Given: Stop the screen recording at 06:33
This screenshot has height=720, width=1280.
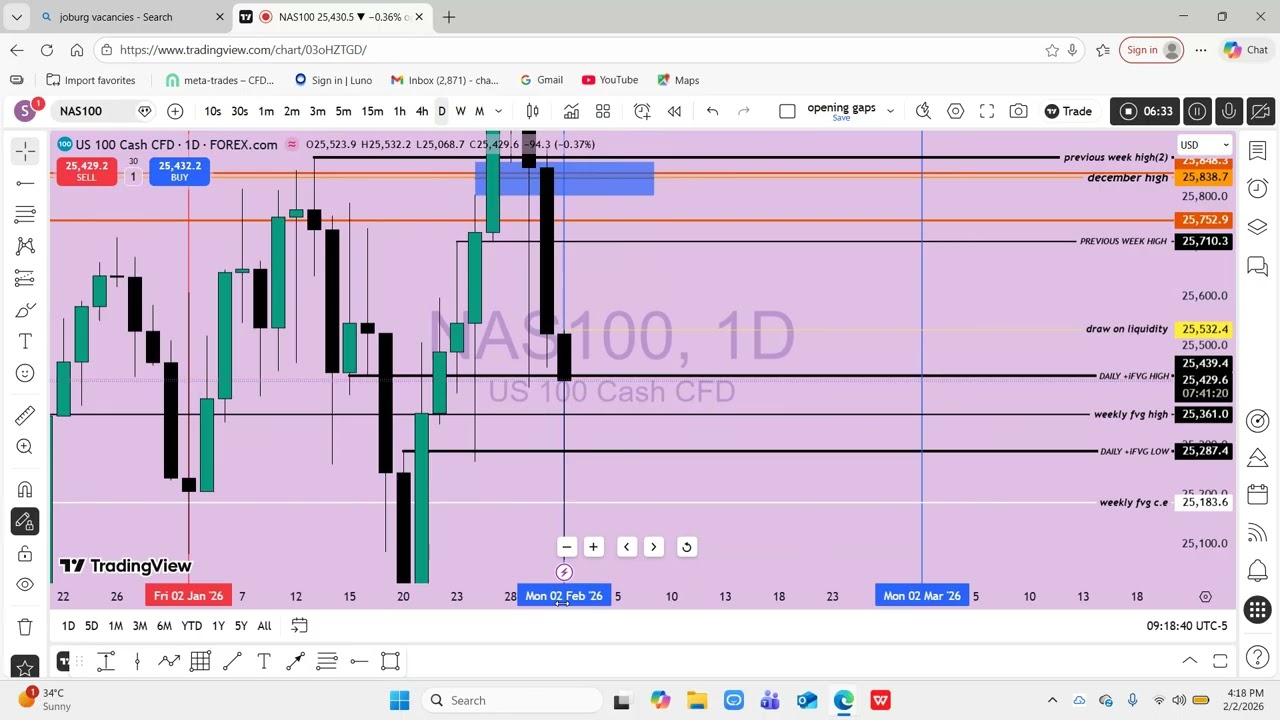Looking at the screenshot, I should tap(1146, 111).
